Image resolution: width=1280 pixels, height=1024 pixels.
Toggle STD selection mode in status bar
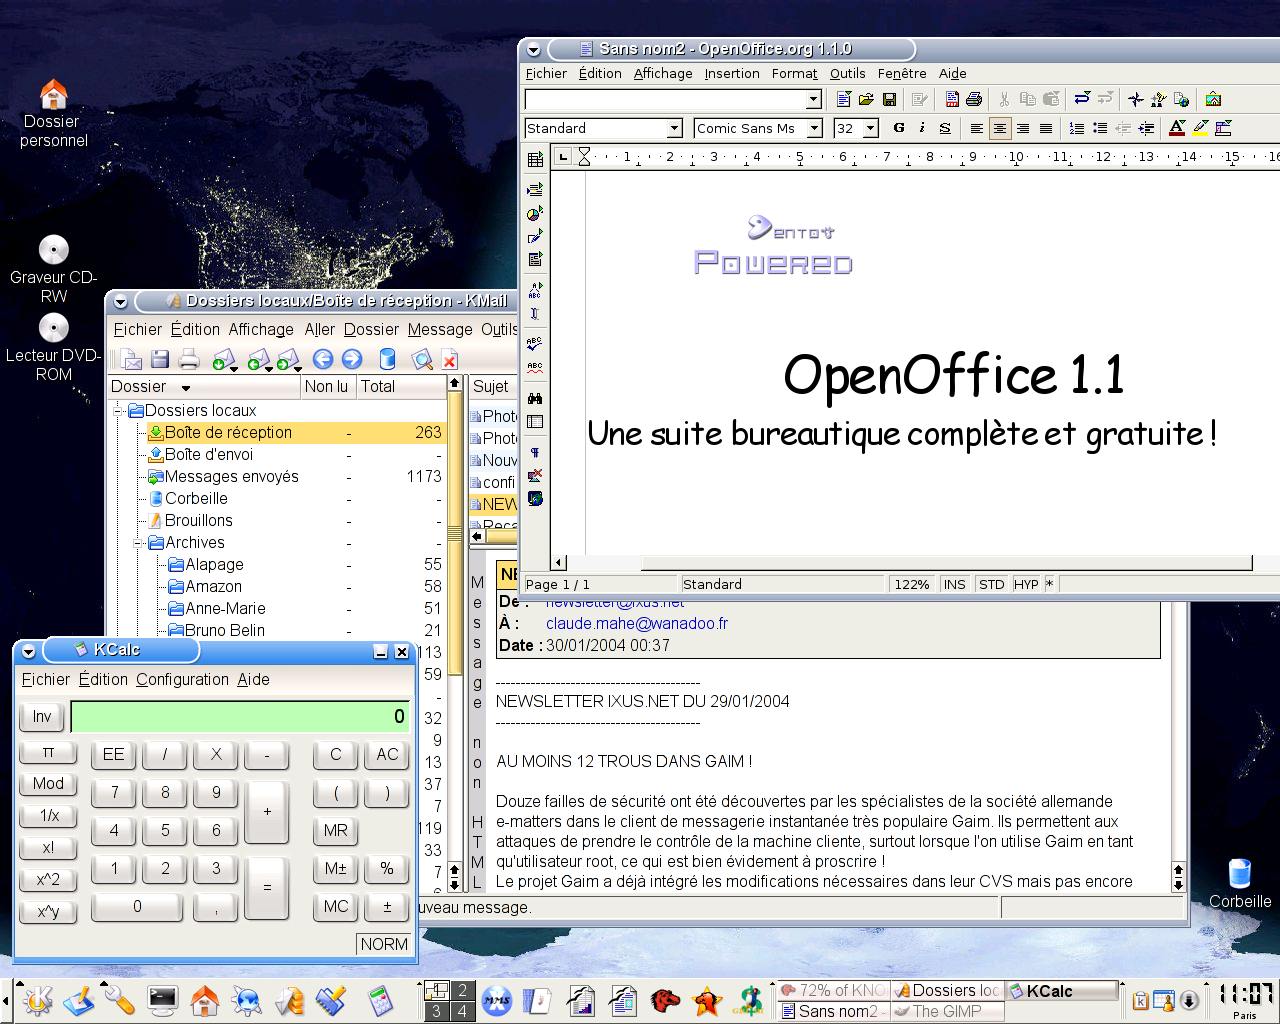(991, 584)
